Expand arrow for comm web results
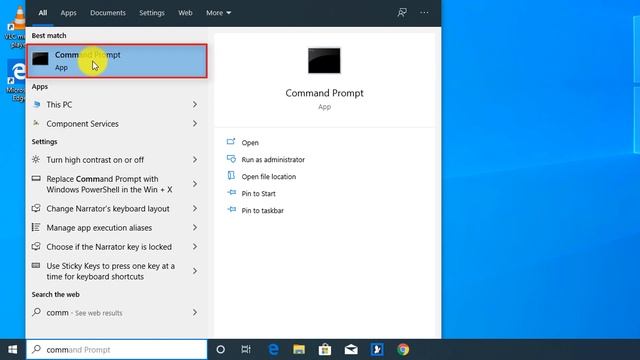Image resolution: width=640 pixels, height=360 pixels. click(195, 313)
